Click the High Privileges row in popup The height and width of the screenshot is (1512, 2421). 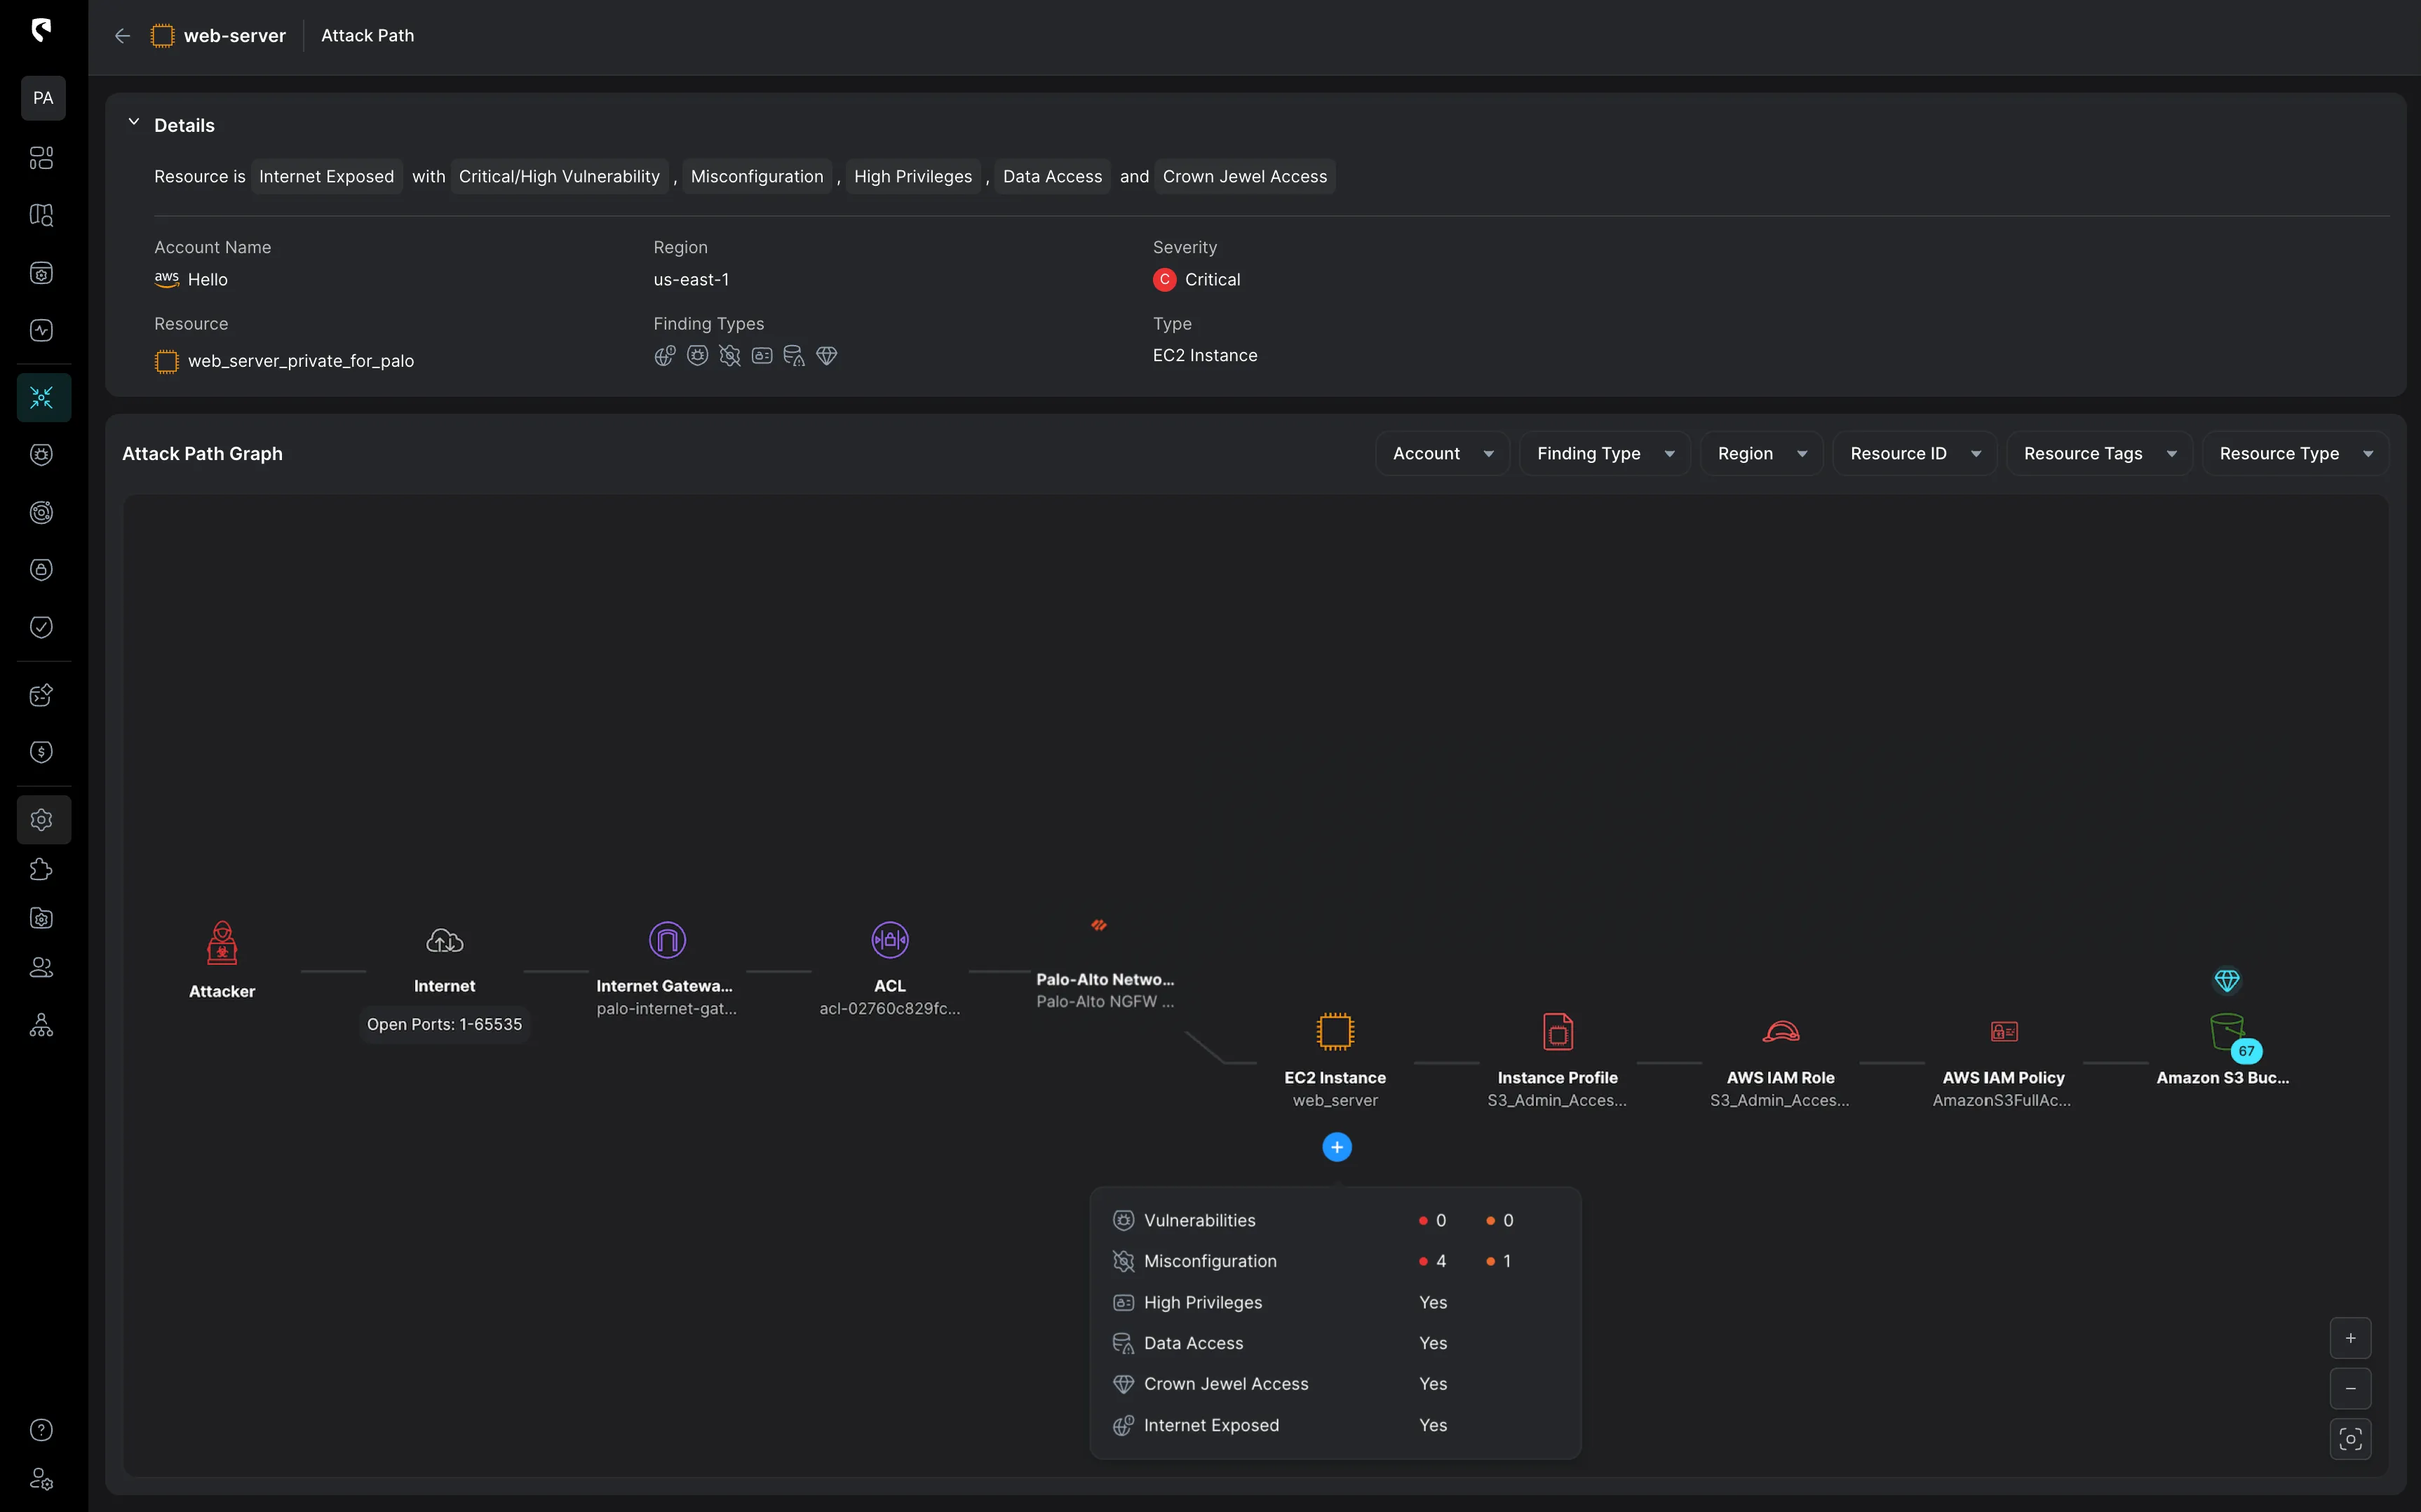click(x=1335, y=1303)
